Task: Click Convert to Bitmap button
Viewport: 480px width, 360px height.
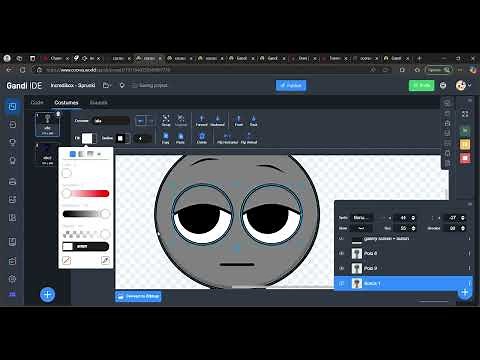Action: click(x=138, y=296)
